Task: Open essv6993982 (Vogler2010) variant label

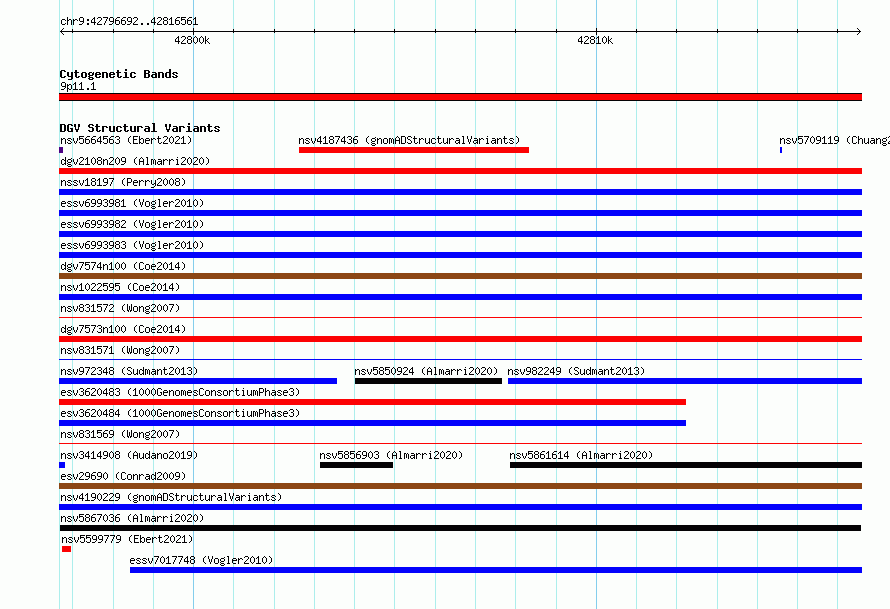Action: (x=132, y=224)
